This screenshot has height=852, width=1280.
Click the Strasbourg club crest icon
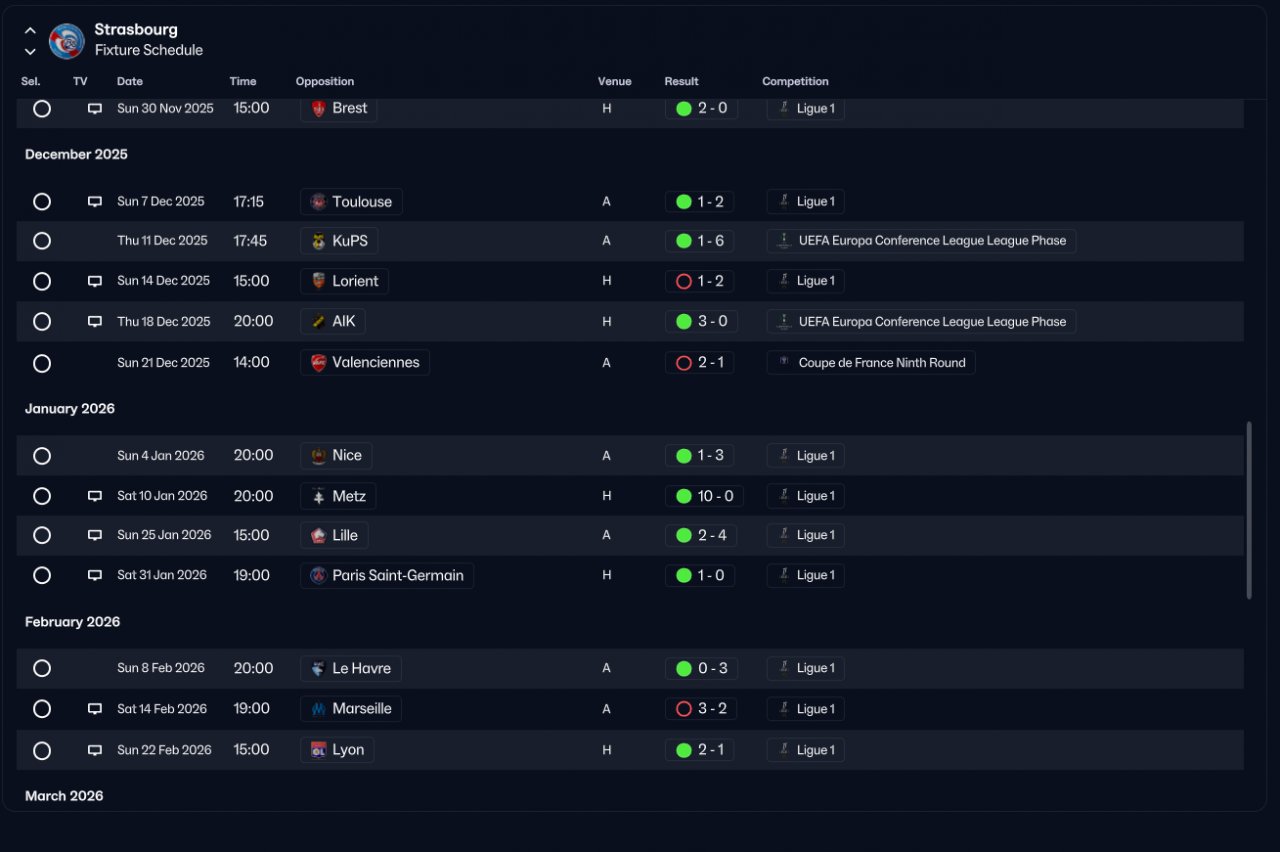pos(67,40)
